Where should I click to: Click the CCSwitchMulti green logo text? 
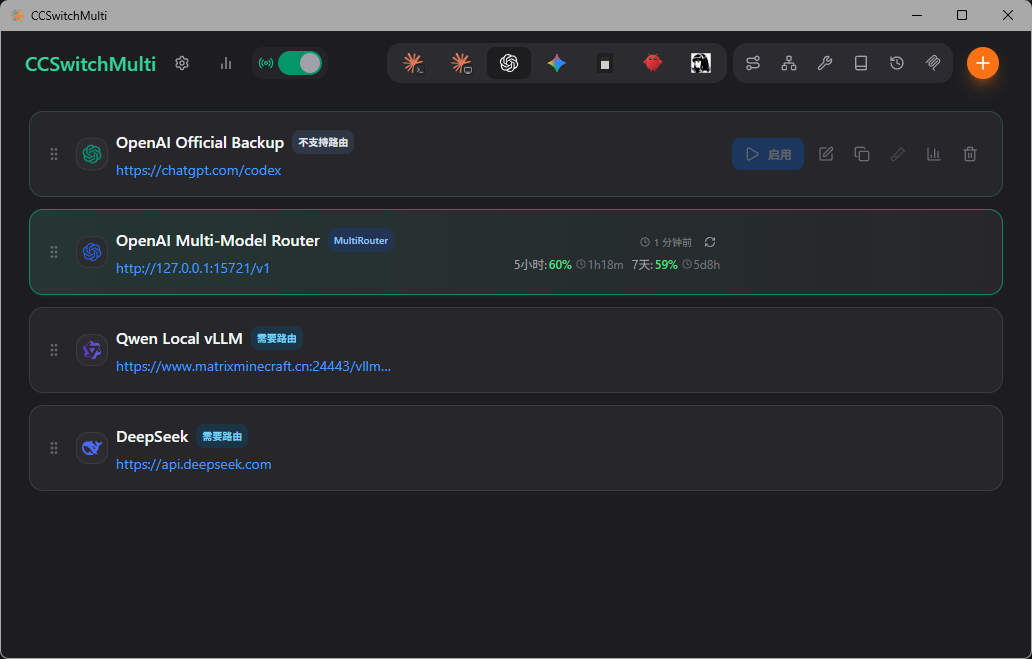(90, 64)
